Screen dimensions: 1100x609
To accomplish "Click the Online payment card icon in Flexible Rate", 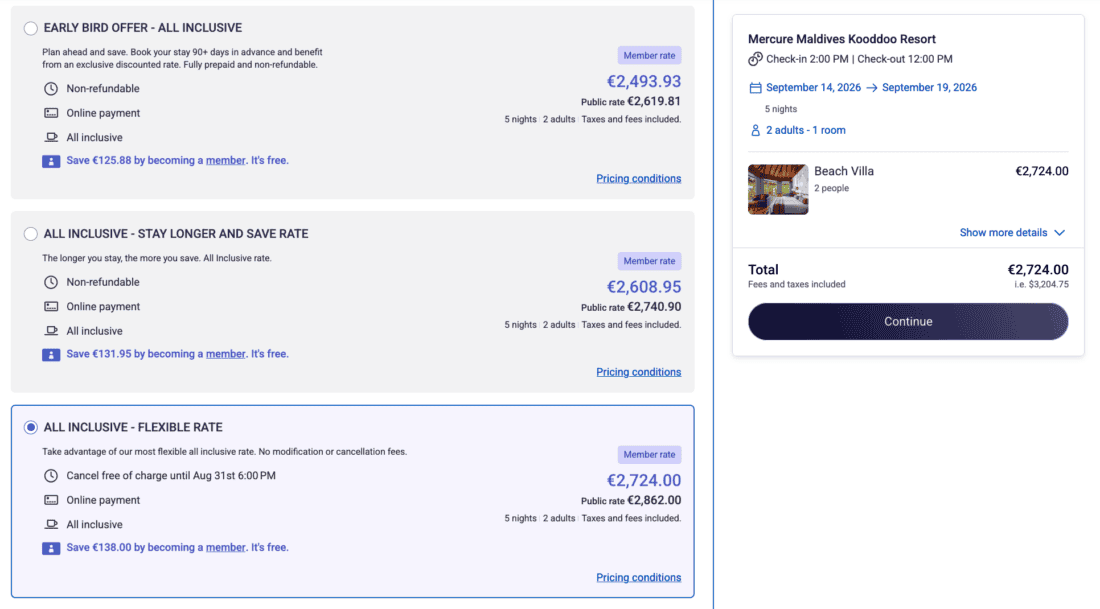I will (x=51, y=500).
